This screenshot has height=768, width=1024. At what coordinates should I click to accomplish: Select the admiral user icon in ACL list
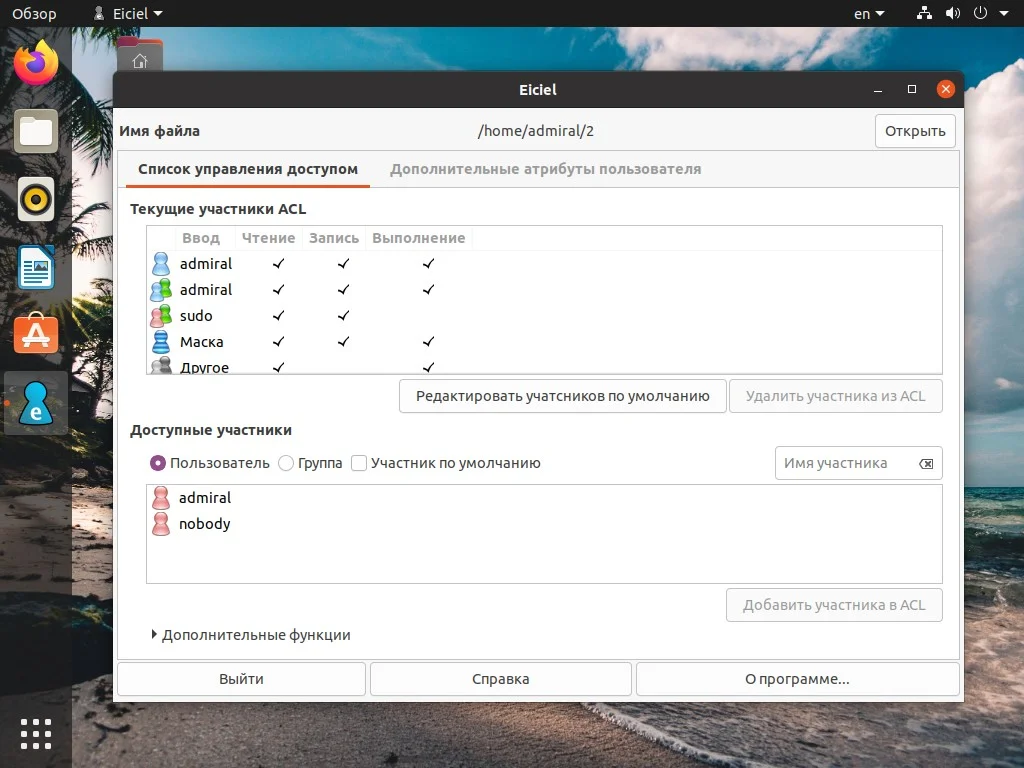point(161,263)
